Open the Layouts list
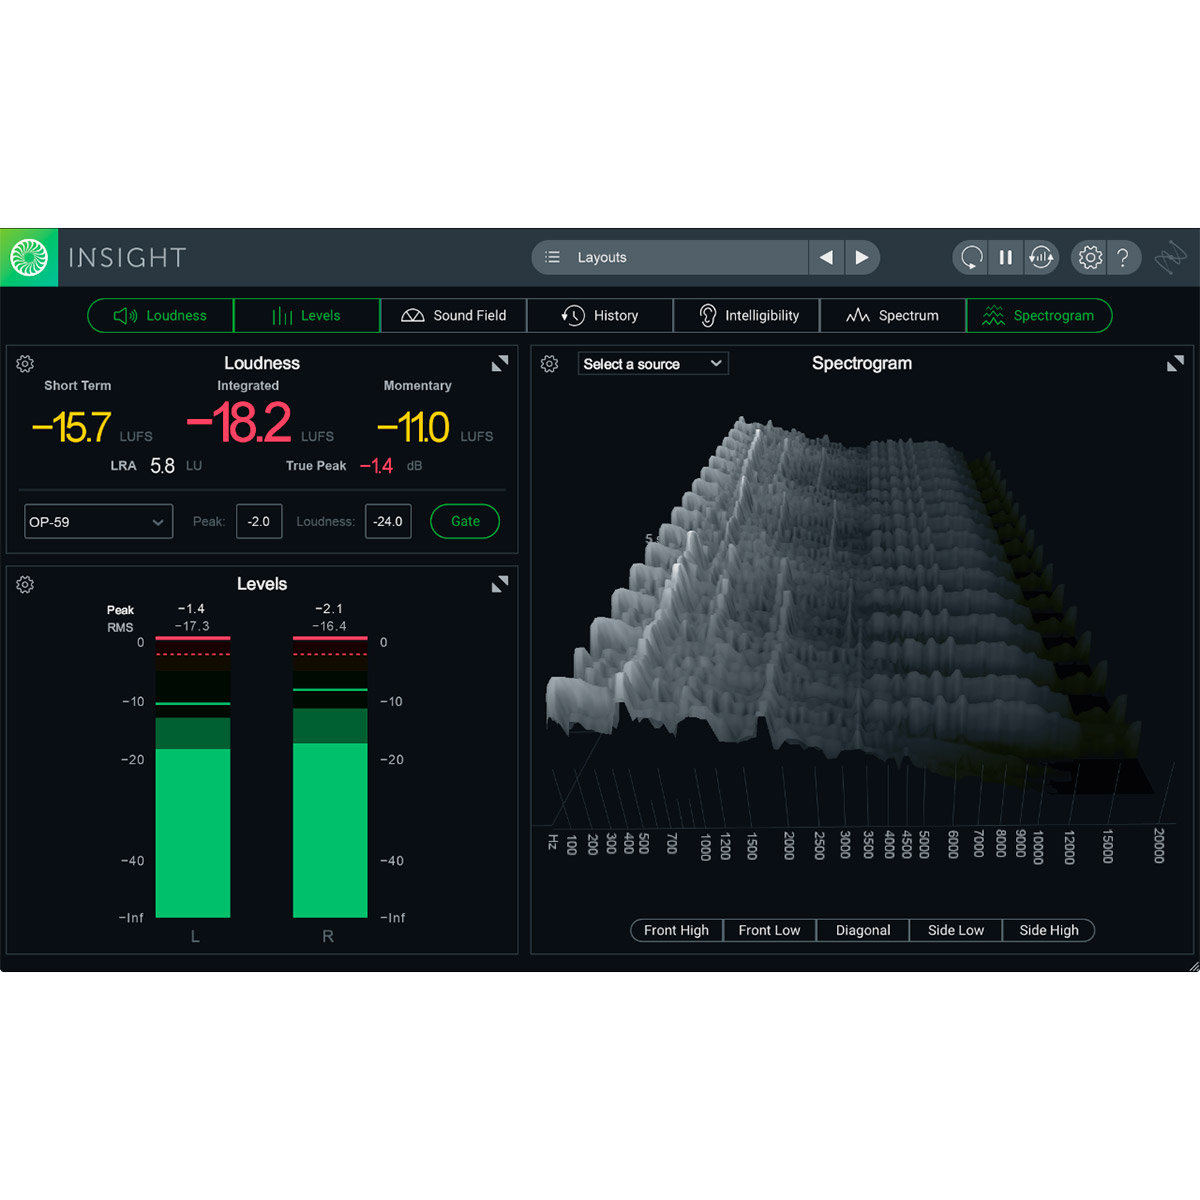The image size is (1200, 1200). click(x=668, y=257)
